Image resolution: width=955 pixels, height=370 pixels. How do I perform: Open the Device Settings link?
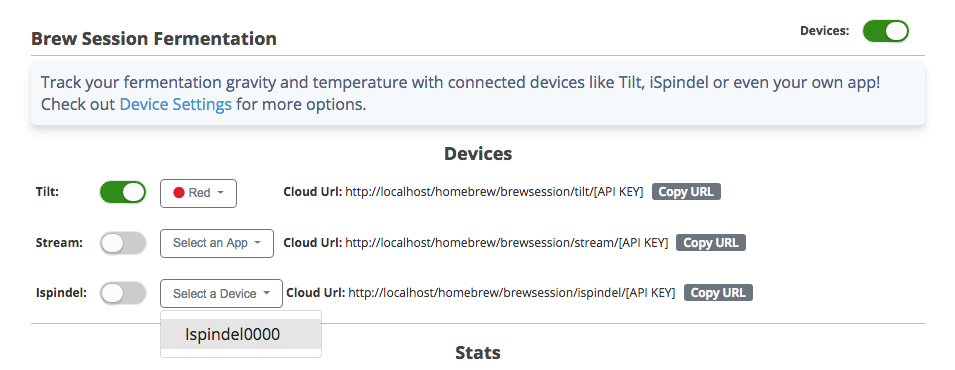pos(175,104)
